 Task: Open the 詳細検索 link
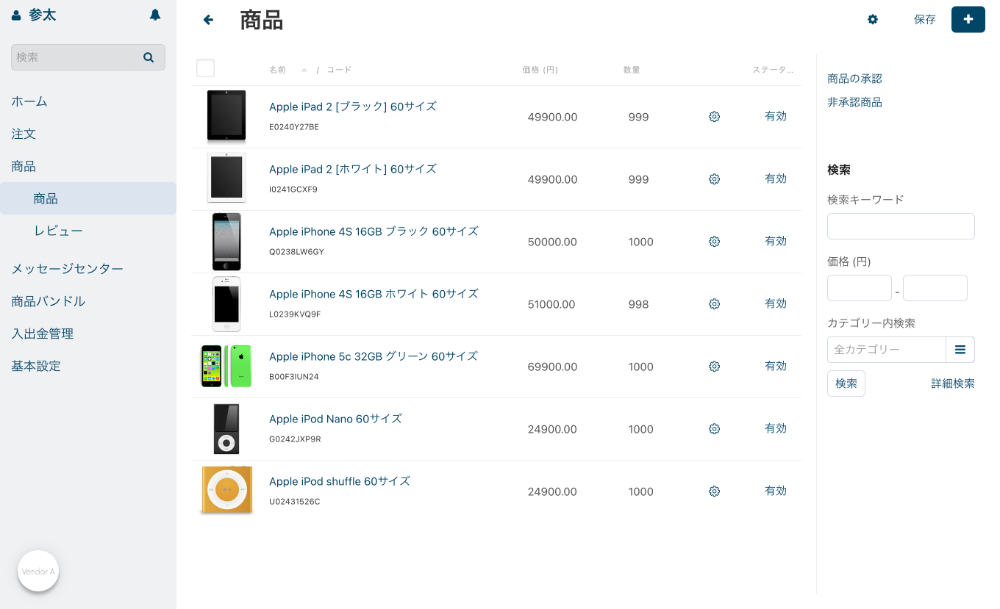pyautogui.click(x=953, y=383)
